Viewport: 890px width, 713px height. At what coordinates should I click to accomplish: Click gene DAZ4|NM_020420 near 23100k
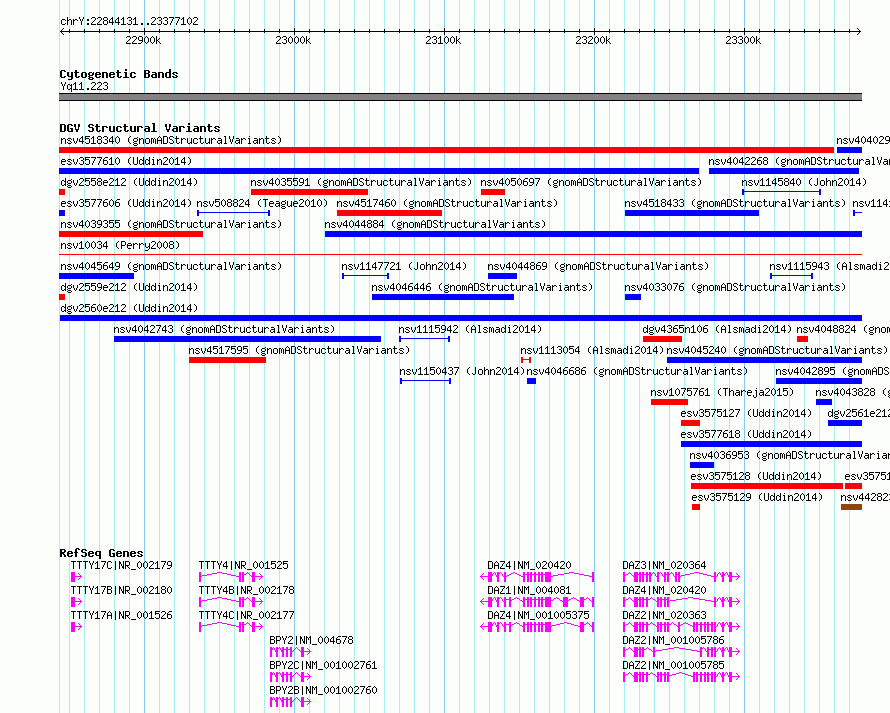click(529, 565)
